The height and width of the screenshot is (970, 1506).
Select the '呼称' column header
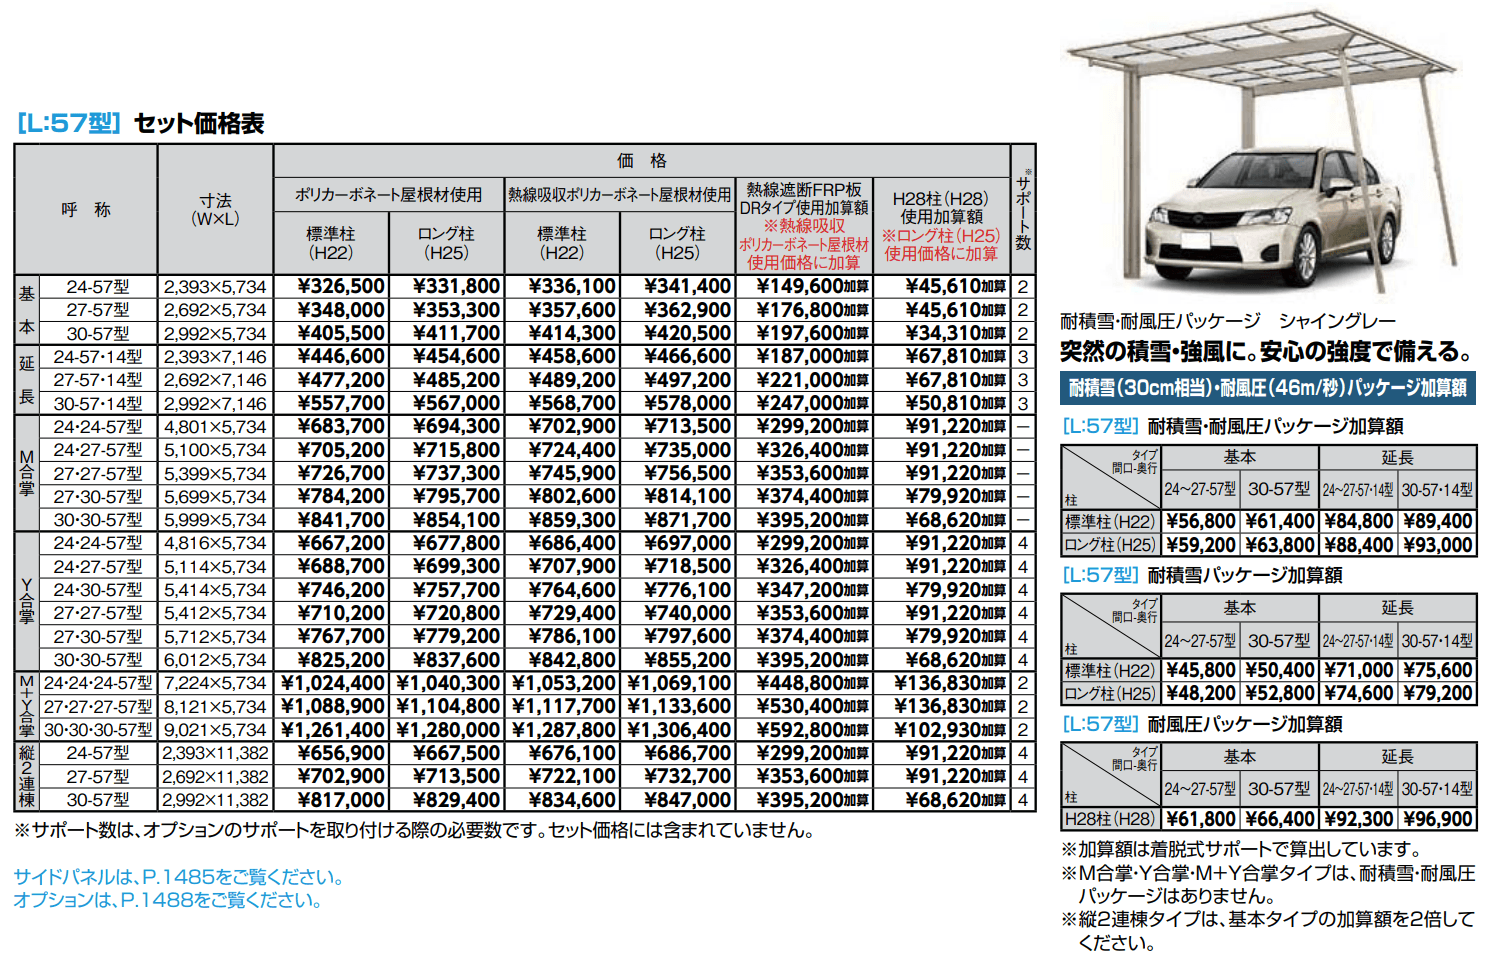[86, 210]
